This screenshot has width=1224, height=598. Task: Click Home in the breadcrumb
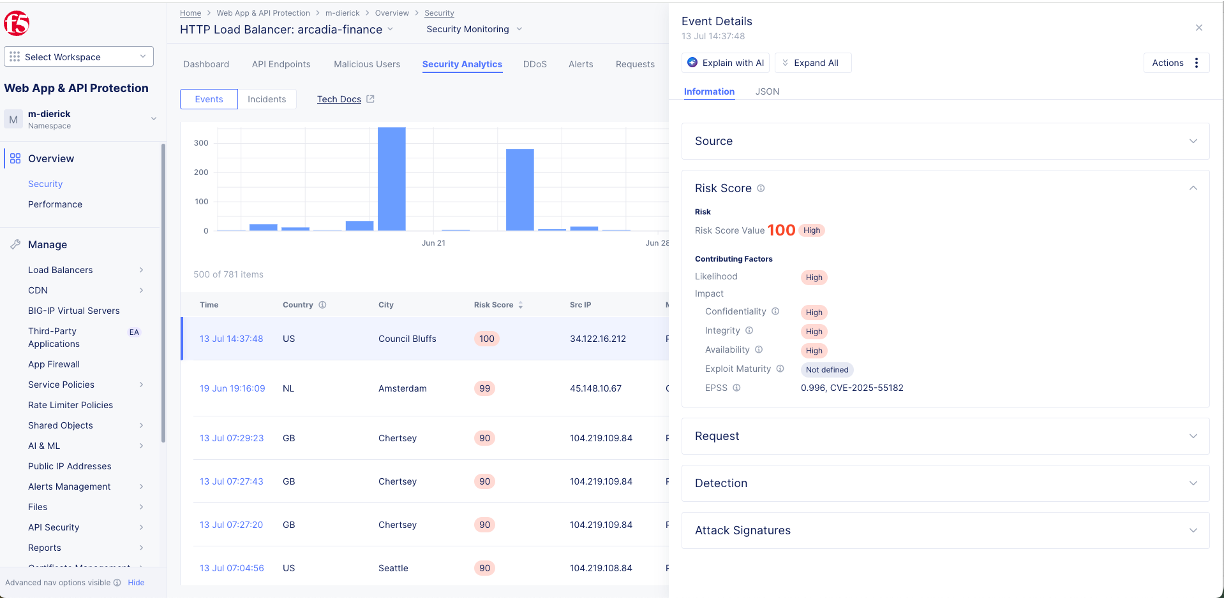[x=190, y=13]
